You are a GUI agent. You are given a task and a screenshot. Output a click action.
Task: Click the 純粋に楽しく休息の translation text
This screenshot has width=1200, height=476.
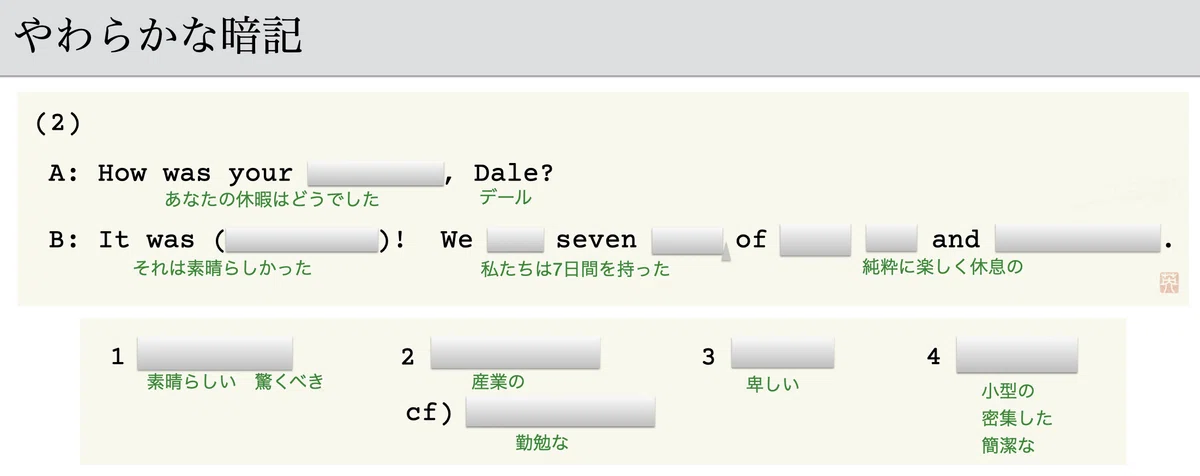(943, 267)
